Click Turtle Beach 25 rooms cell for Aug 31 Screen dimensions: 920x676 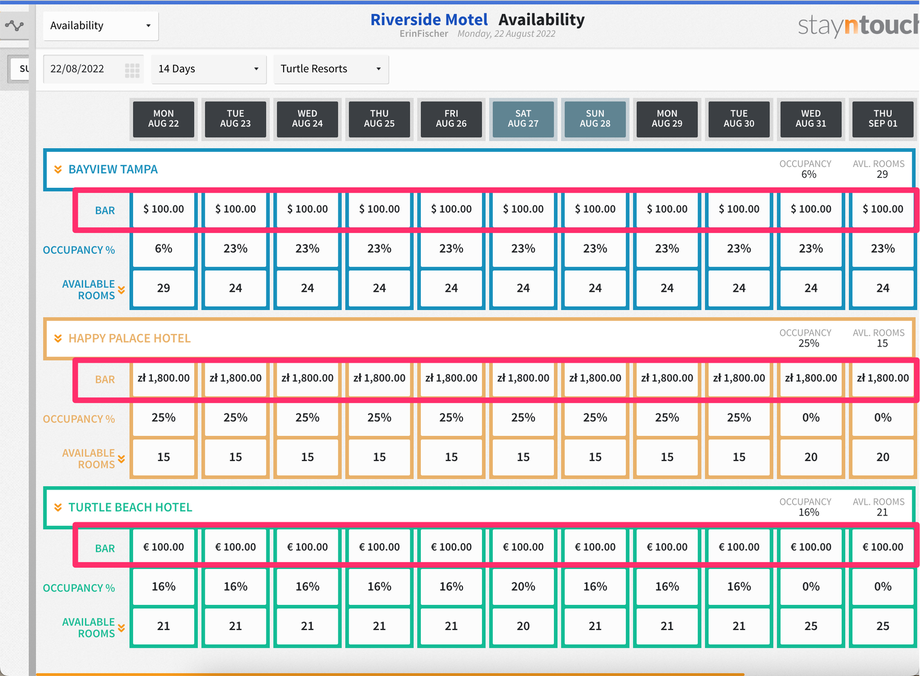click(x=811, y=627)
